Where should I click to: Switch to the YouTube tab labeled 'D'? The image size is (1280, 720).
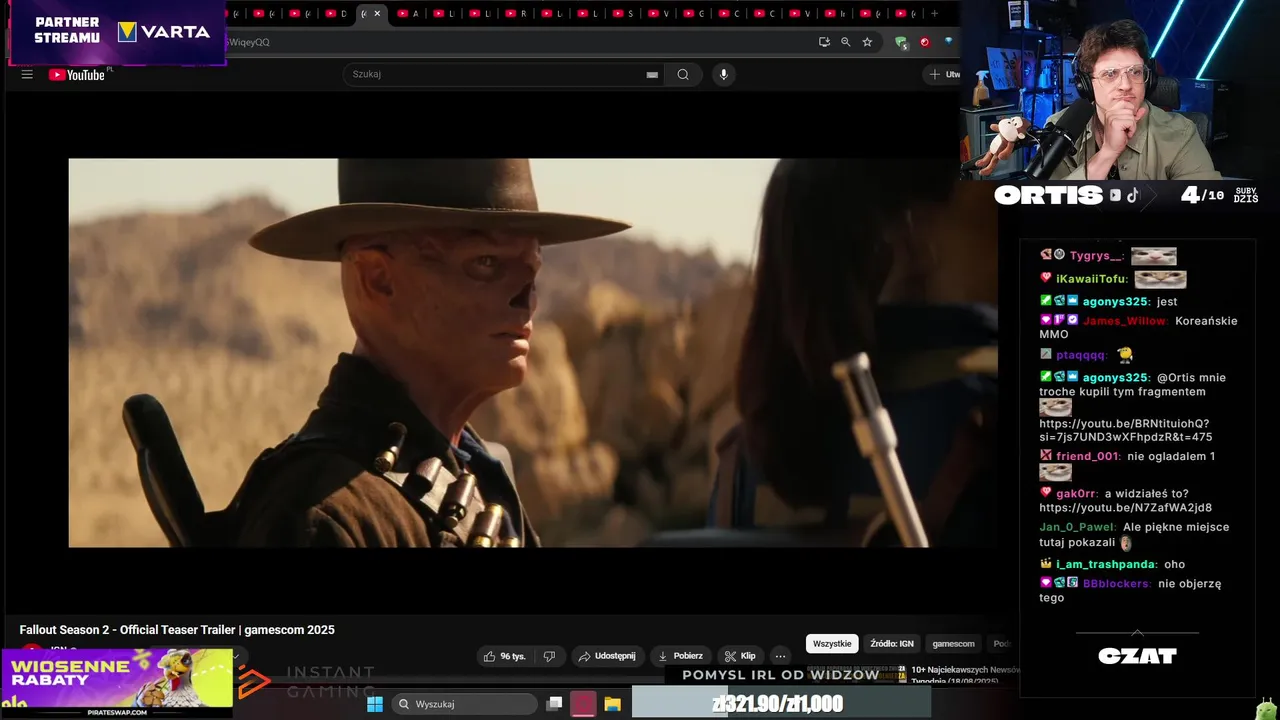336,14
